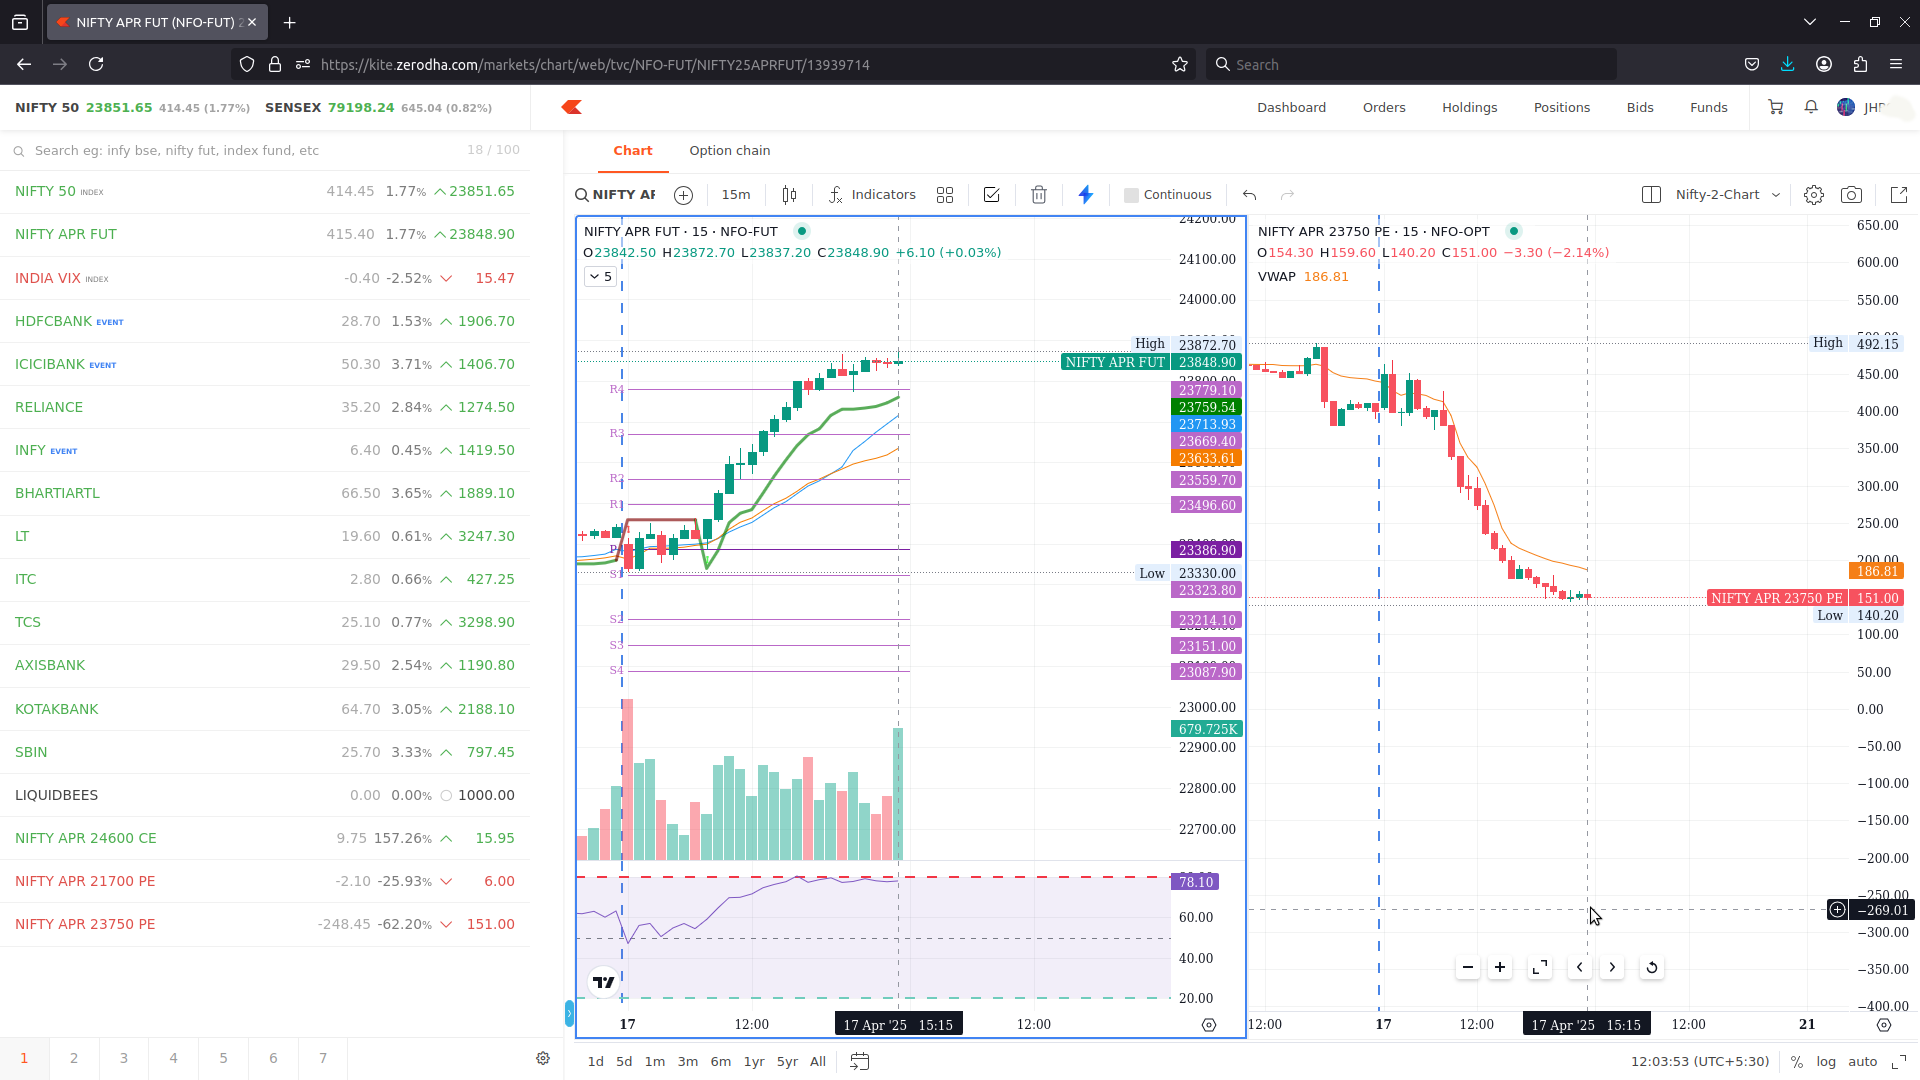Open the TradingView logo on left chart
Screen dimensions: 1920x1080
(x=604, y=982)
